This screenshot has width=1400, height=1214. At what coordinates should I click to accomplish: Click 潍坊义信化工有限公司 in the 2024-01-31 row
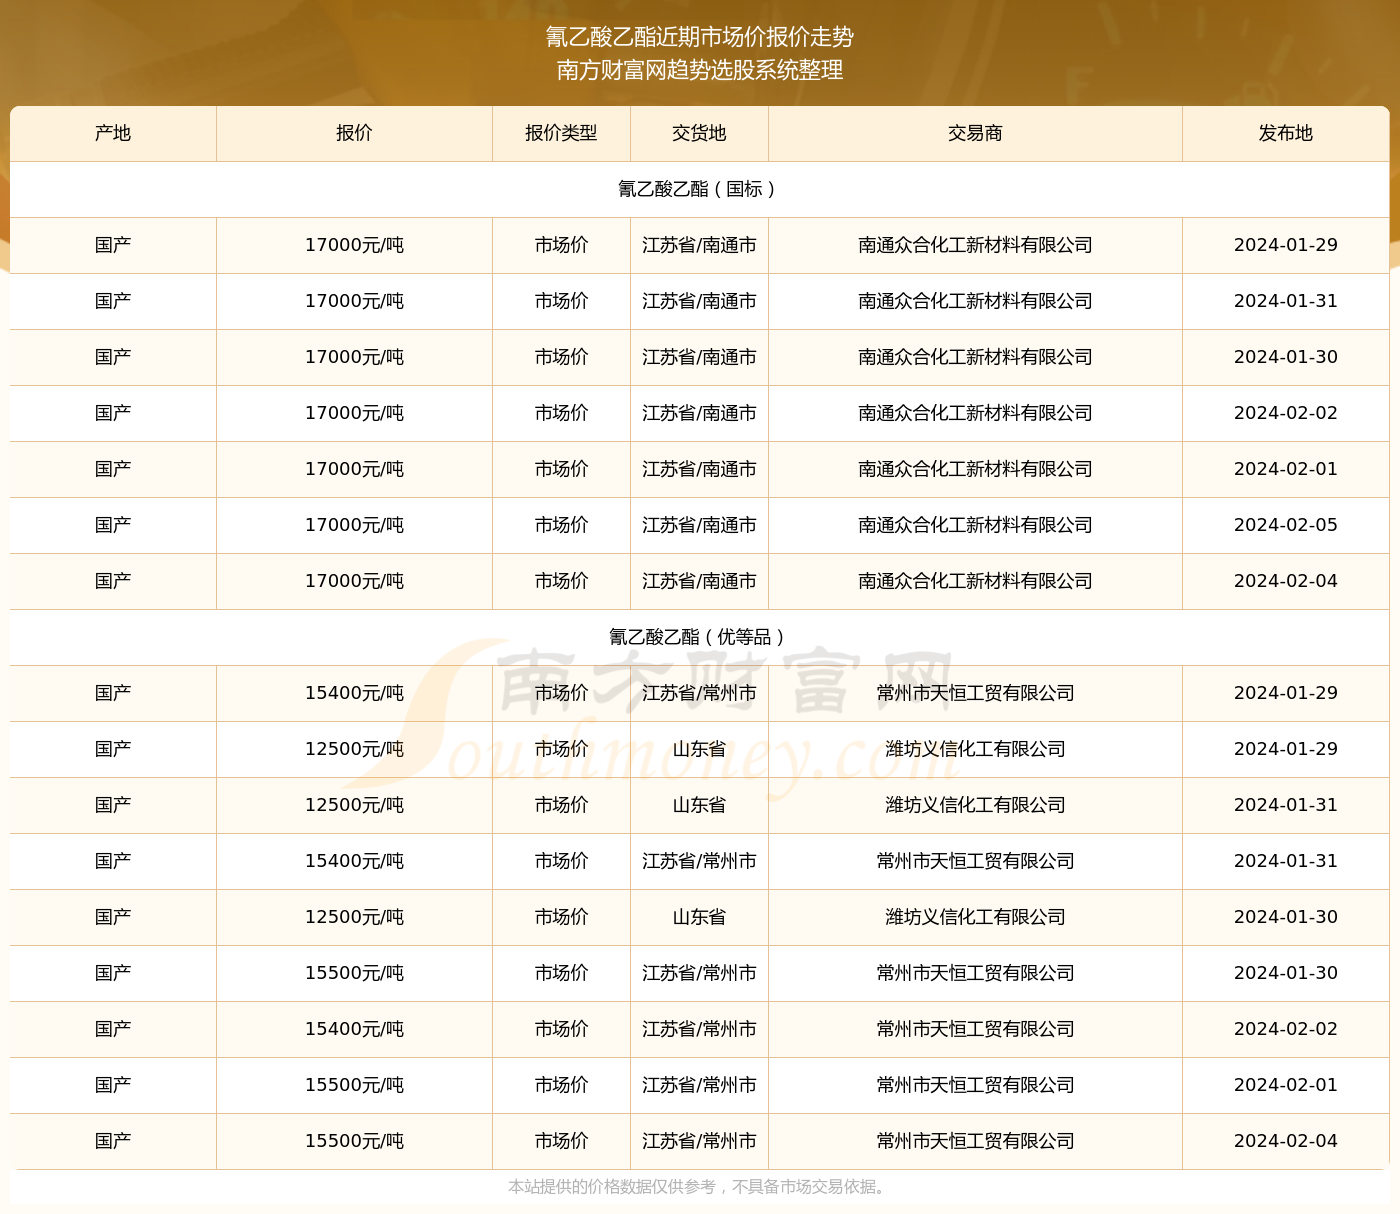click(x=975, y=805)
